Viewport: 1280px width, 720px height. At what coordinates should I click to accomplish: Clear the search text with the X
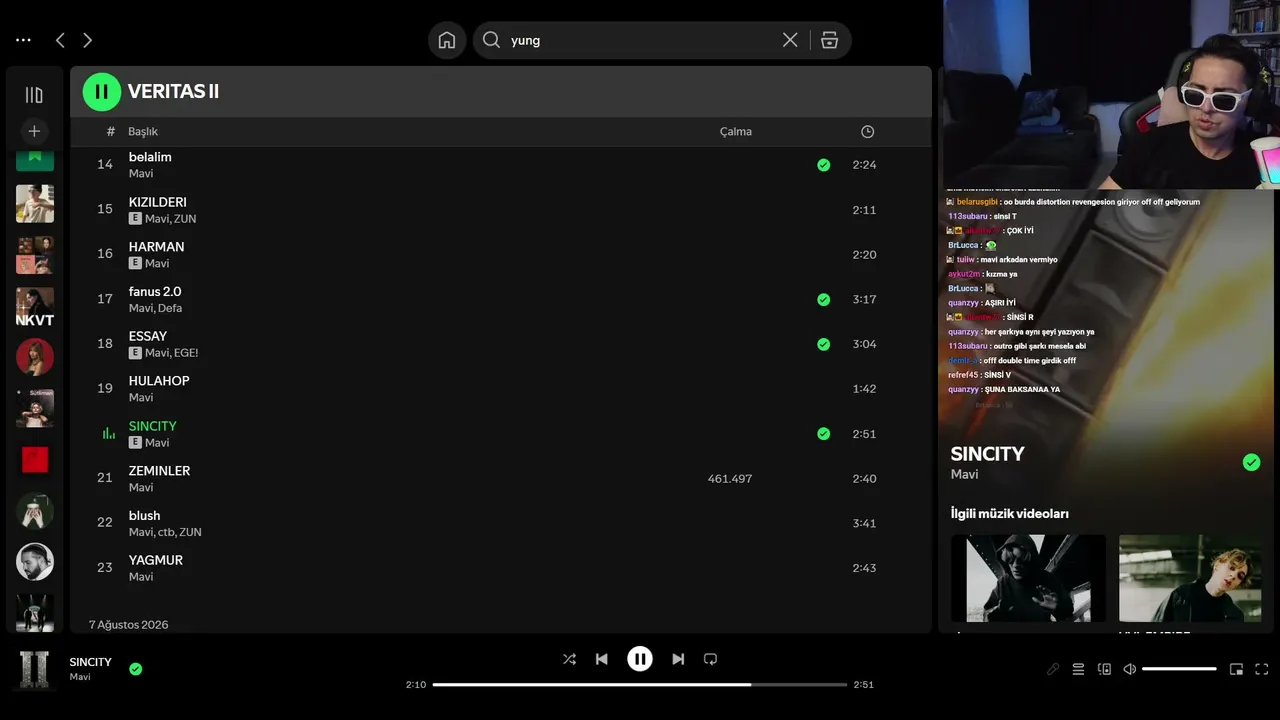click(790, 40)
